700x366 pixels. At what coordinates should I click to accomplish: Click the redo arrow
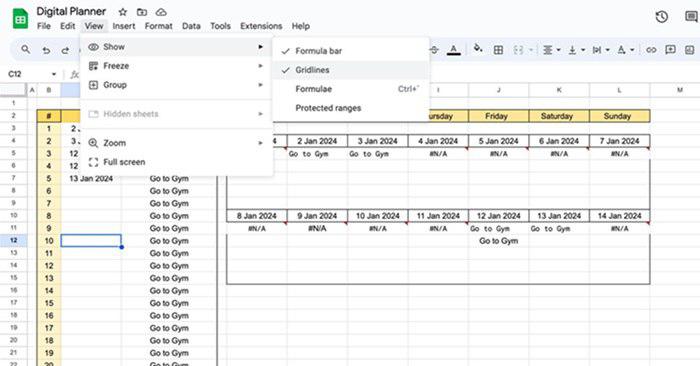coord(65,50)
